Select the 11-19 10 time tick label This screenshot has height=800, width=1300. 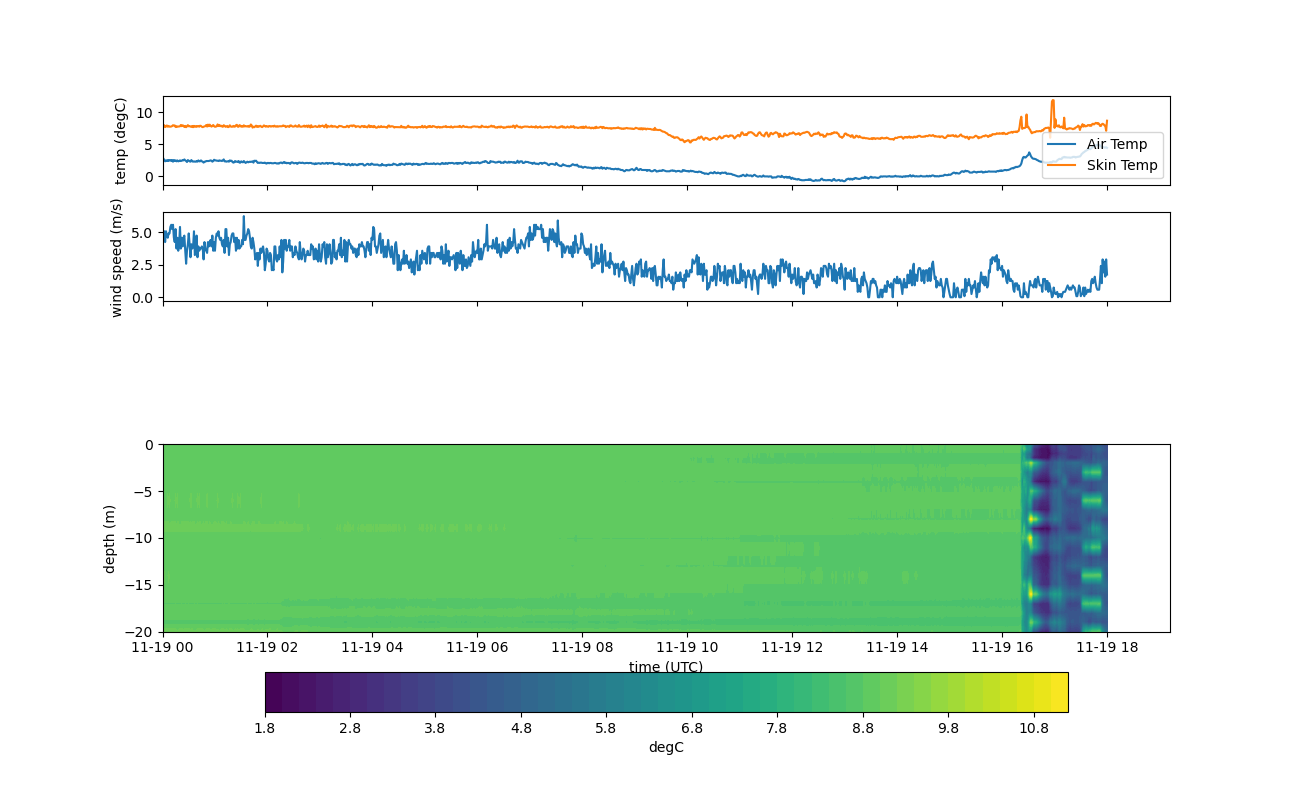tap(687, 647)
